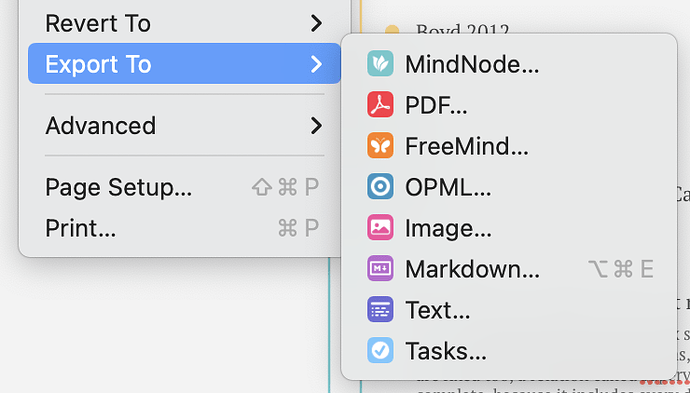Export to Tasks... option
The height and width of the screenshot is (393, 690).
(x=509, y=350)
